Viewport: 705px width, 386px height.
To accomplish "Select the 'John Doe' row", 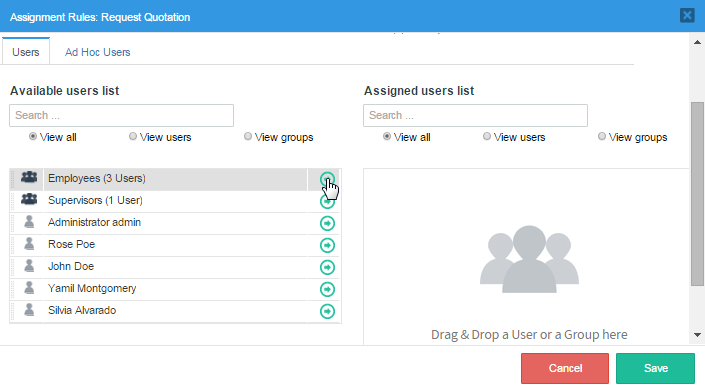I will (175, 267).
